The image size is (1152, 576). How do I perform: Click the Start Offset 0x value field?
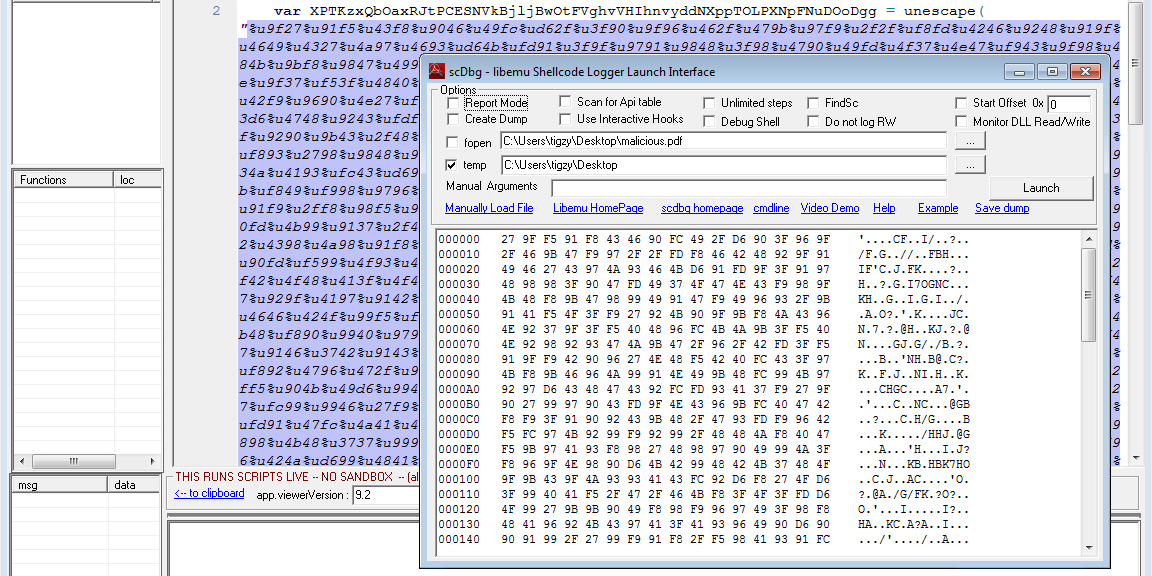[x=1068, y=104]
